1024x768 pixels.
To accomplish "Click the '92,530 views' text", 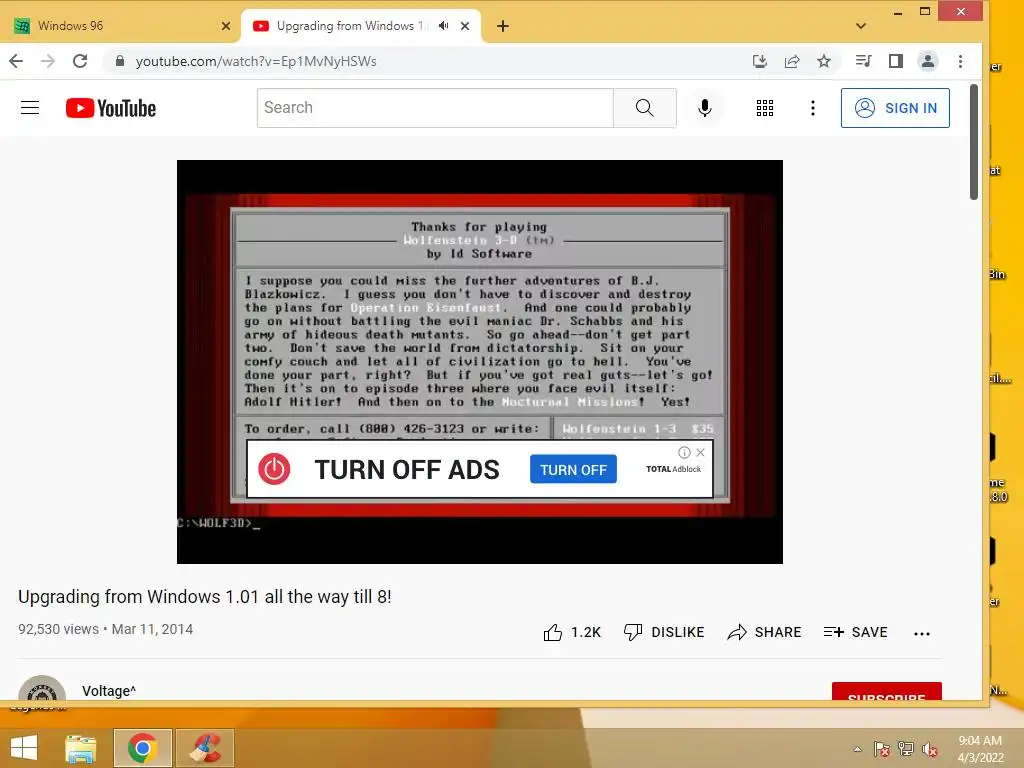I will point(58,630).
